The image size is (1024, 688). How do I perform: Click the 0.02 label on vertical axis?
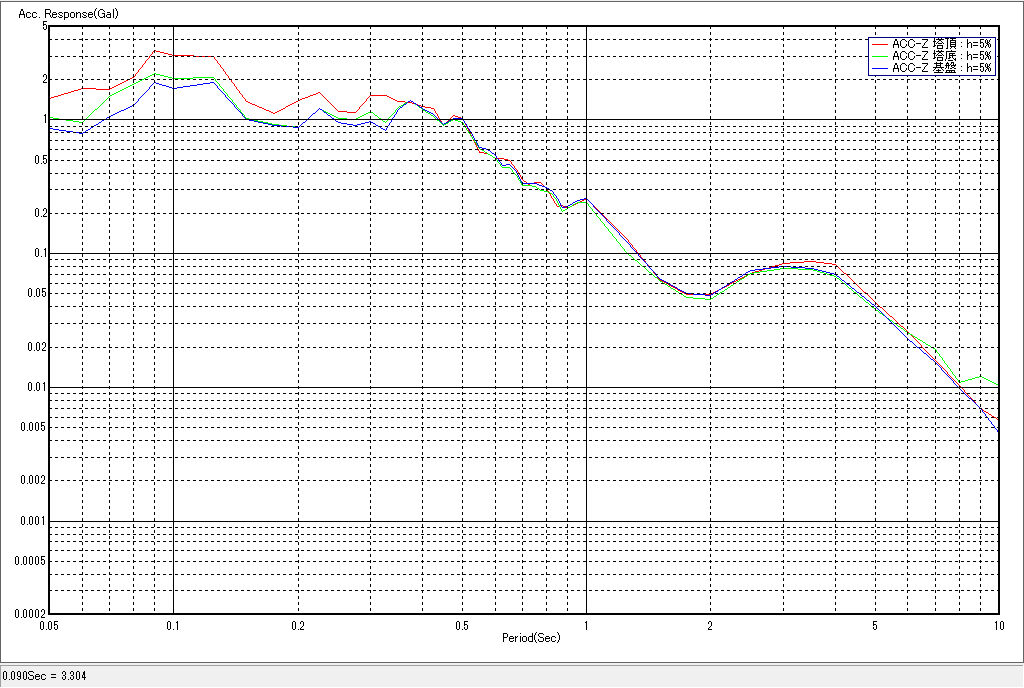tap(37, 347)
